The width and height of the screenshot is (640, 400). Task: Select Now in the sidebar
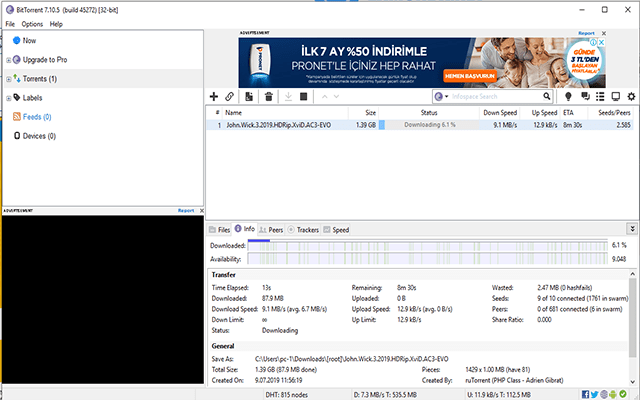point(29,40)
